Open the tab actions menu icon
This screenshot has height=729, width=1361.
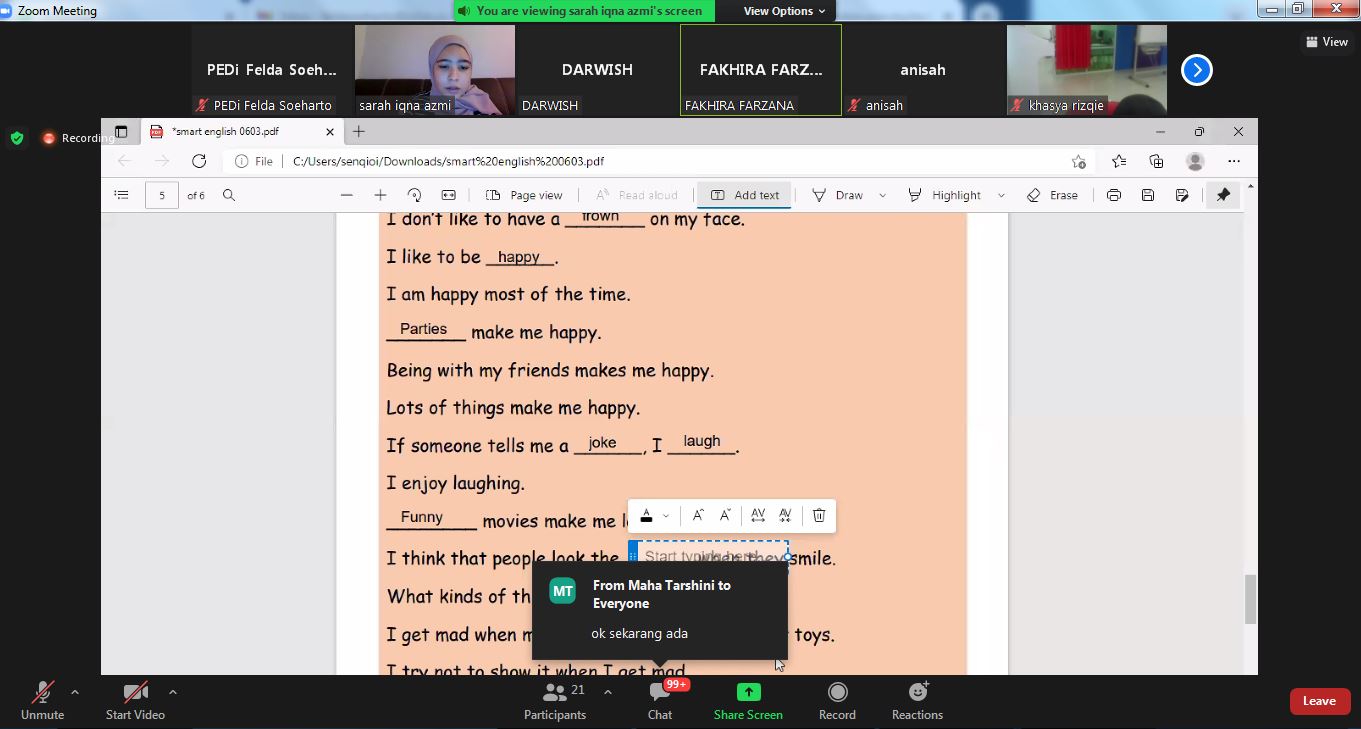point(121,131)
